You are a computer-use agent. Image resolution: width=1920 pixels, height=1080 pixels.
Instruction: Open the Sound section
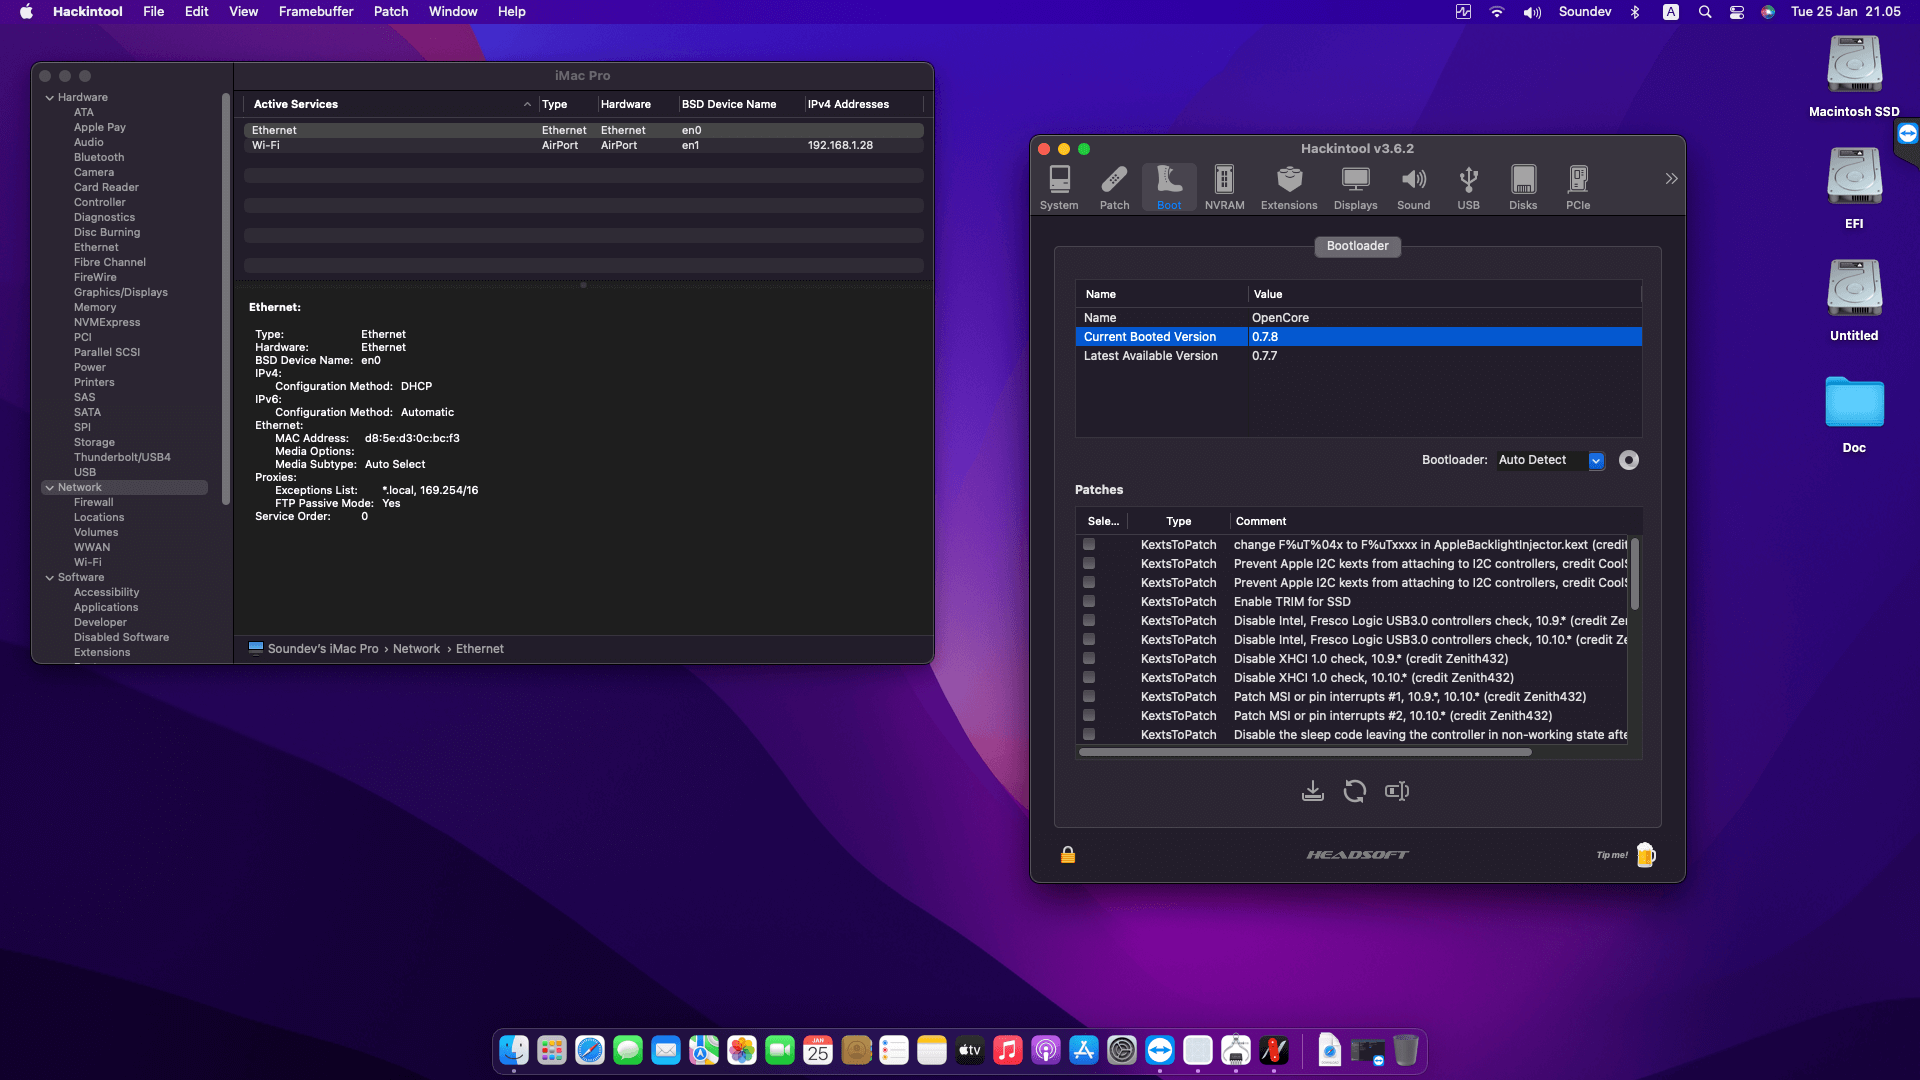pos(1413,186)
